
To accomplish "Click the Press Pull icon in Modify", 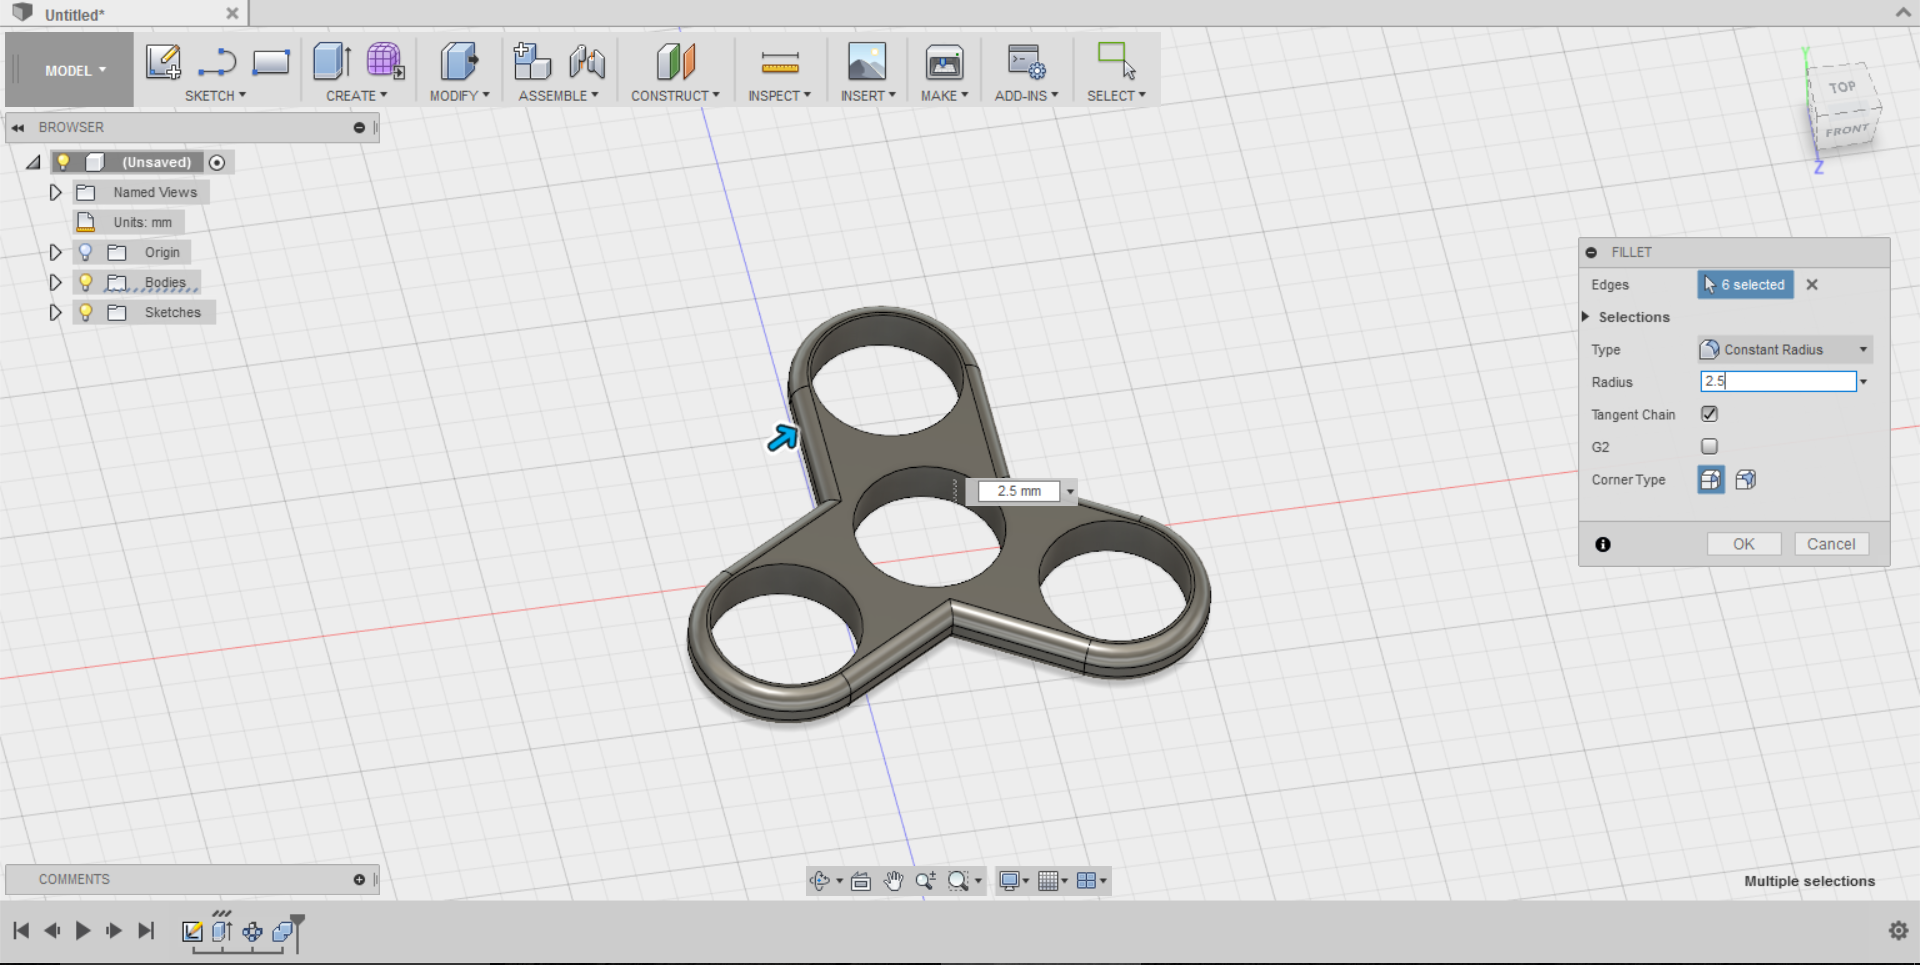I will point(459,62).
